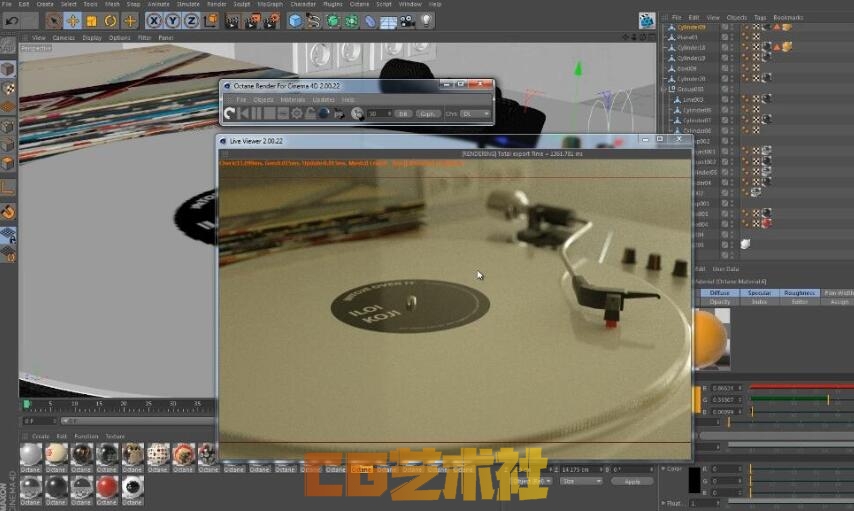This screenshot has width=854, height=511.
Task: Switch to Specular tab in material attributes
Action: [759, 293]
